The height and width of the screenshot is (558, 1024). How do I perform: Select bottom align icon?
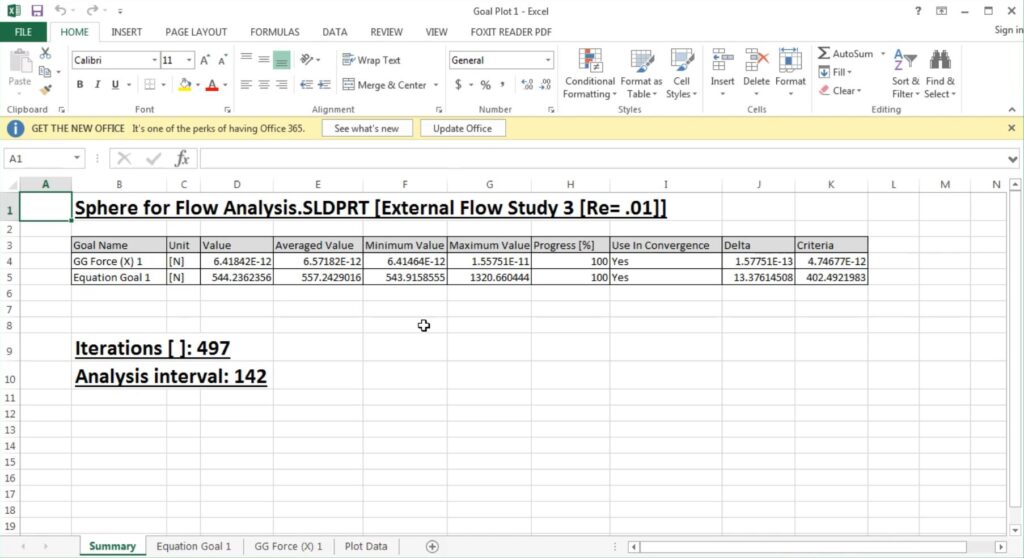[281, 60]
